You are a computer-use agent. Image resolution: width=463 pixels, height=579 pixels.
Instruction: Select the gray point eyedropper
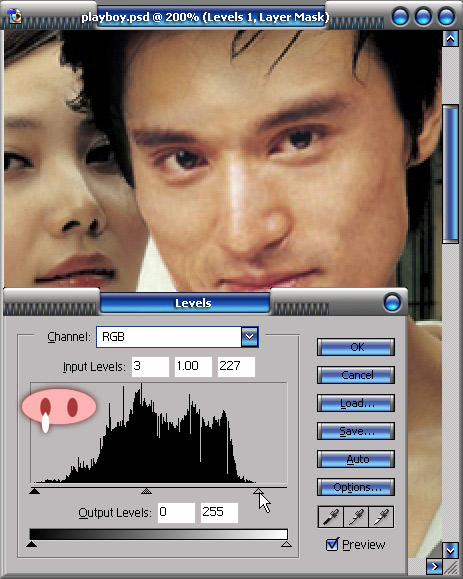[x=356, y=517]
